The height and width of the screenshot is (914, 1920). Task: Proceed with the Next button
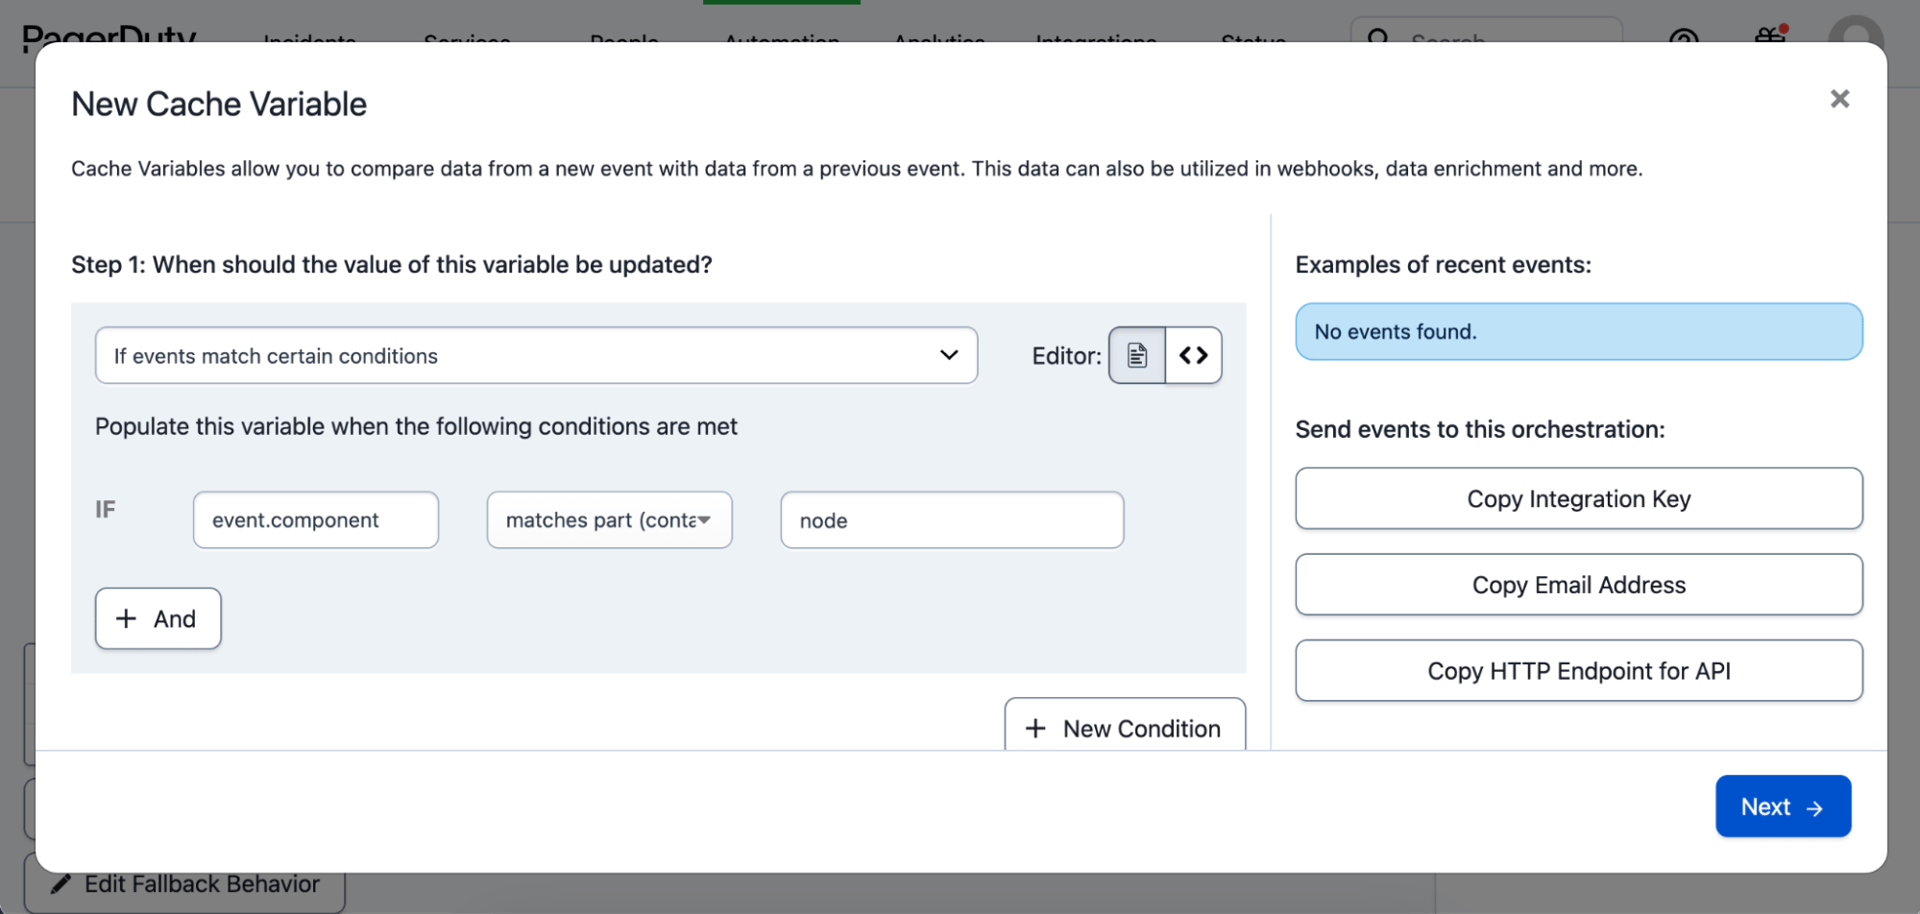pos(1782,807)
